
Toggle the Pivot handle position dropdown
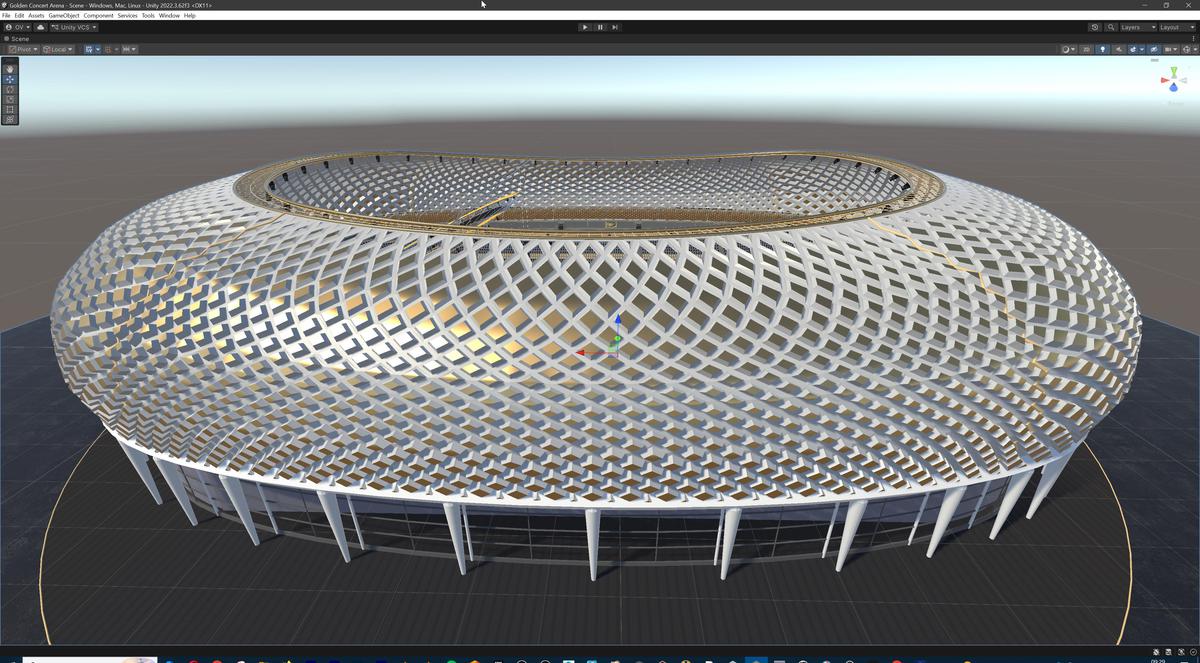click(x=23, y=49)
